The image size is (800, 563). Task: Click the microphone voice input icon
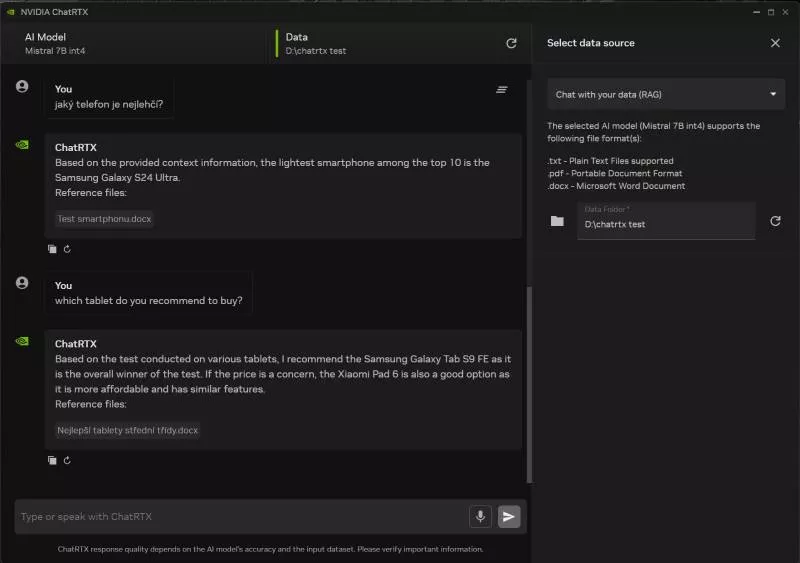[480, 516]
